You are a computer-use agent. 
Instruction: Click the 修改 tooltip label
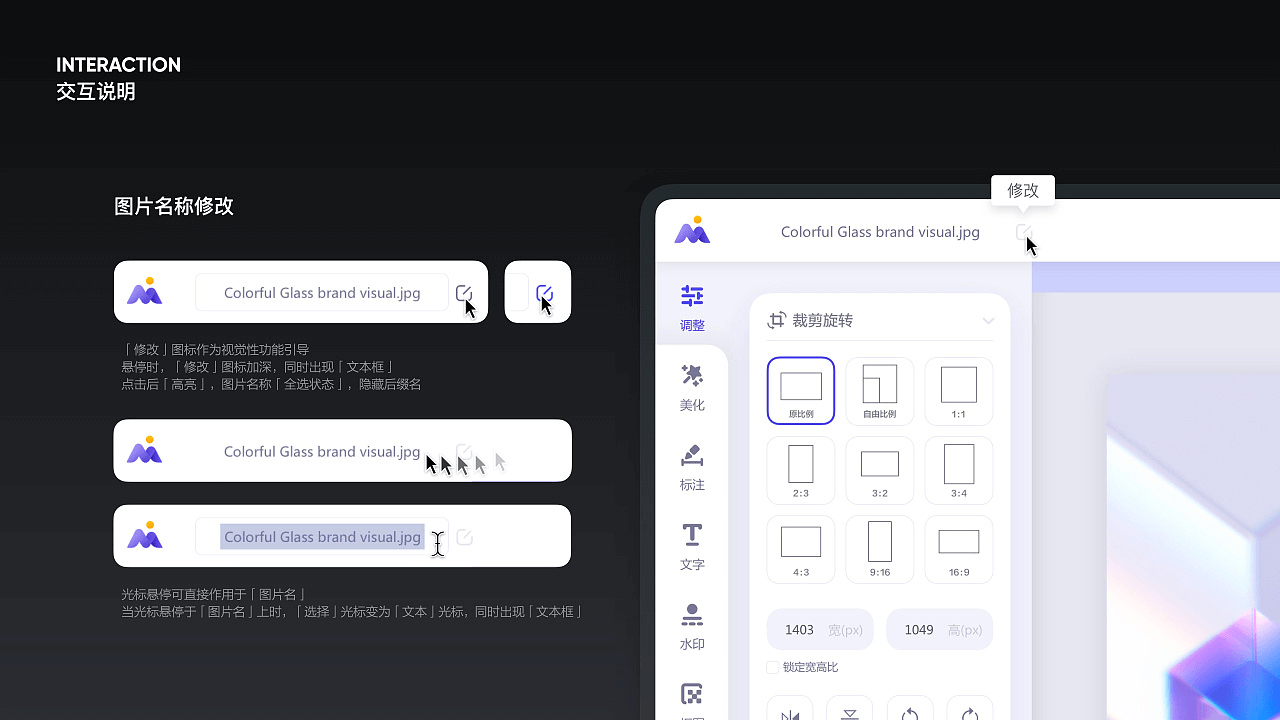click(x=1023, y=190)
